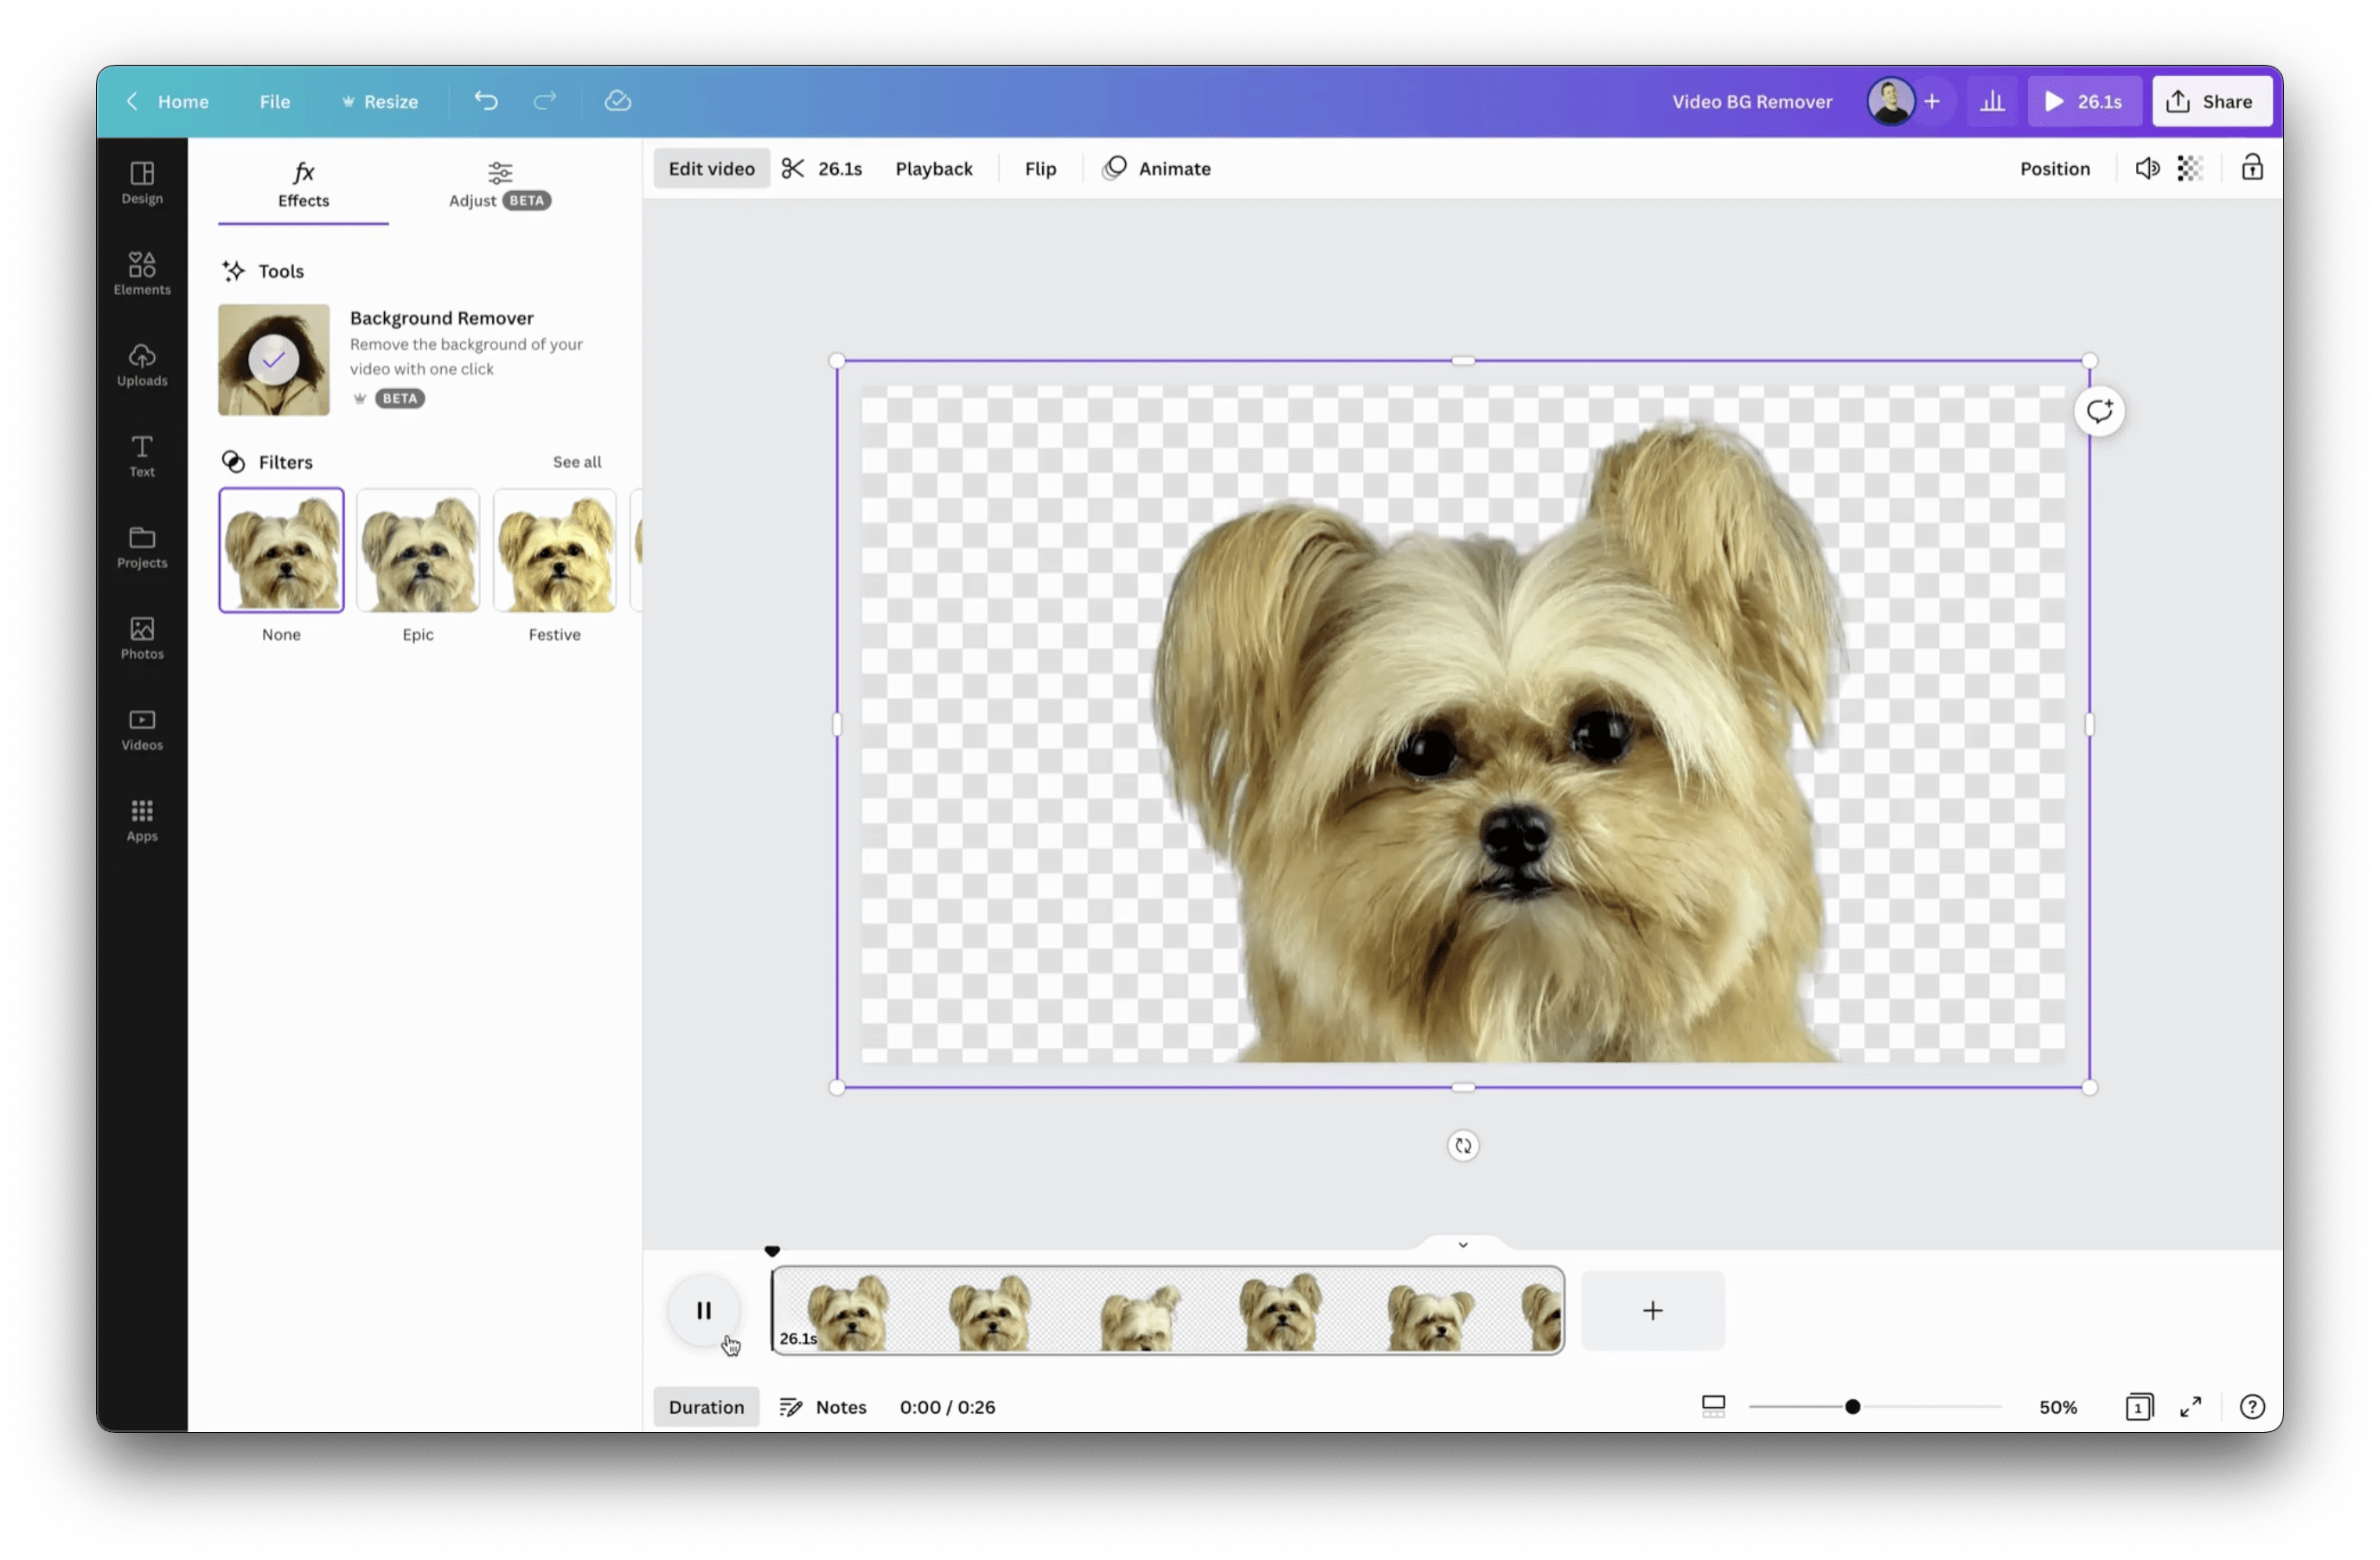Open the transparency settings
2380x1560 pixels.
(x=2191, y=168)
